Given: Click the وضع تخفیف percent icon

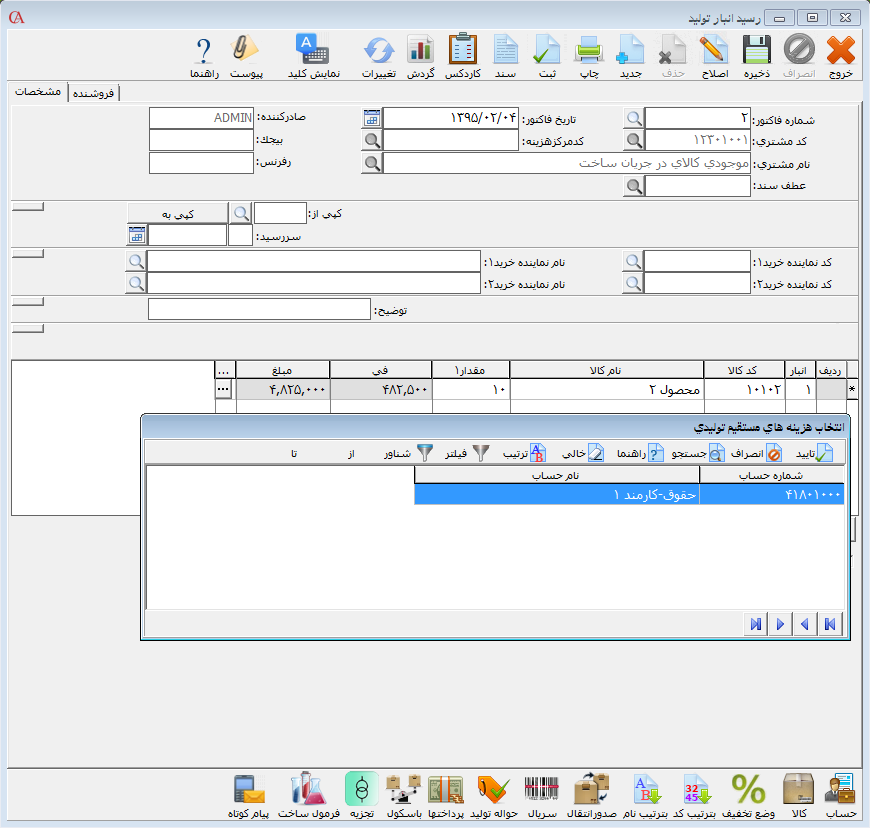Looking at the screenshot, I should point(748,795).
